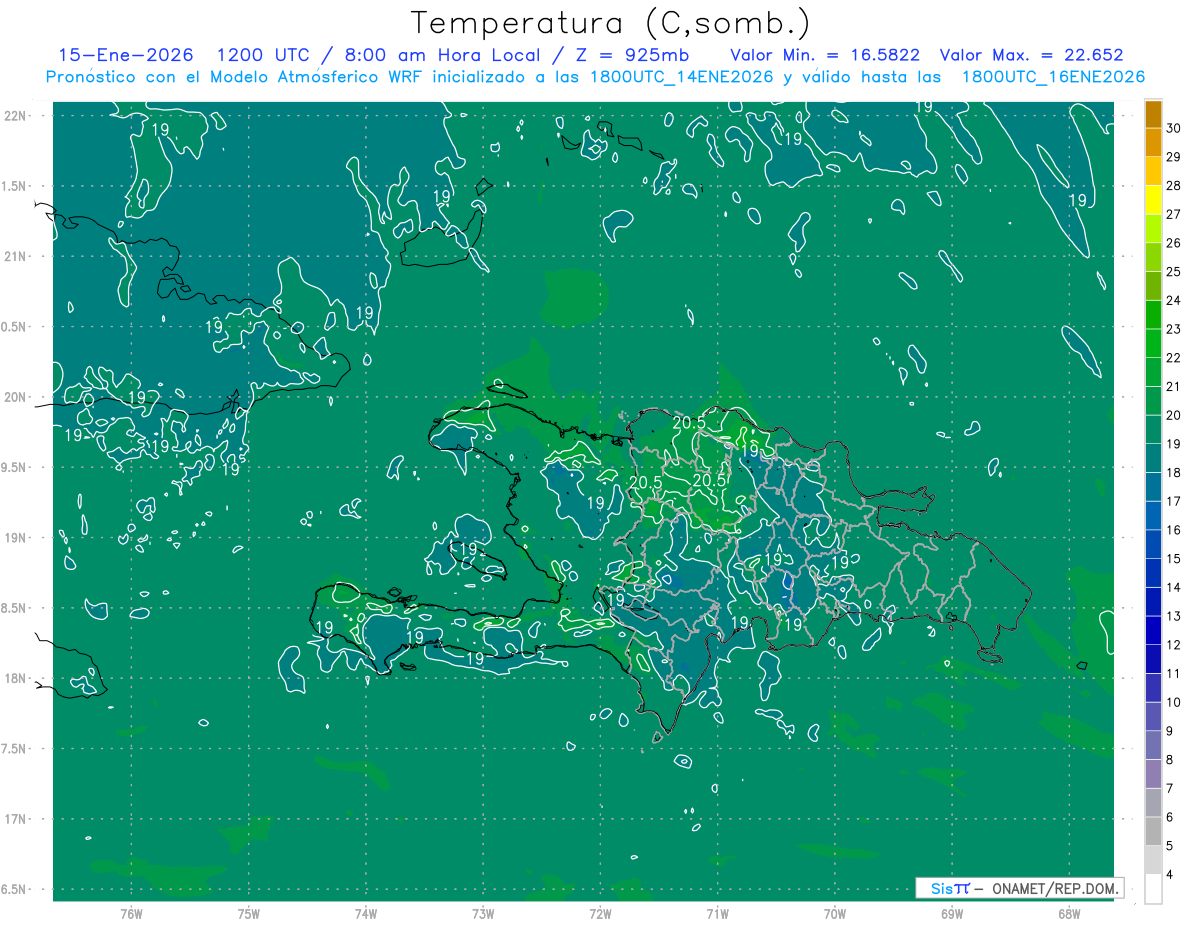The image size is (1200, 927).
Task: Click the '22N' latitude axis label
Action: point(15,116)
